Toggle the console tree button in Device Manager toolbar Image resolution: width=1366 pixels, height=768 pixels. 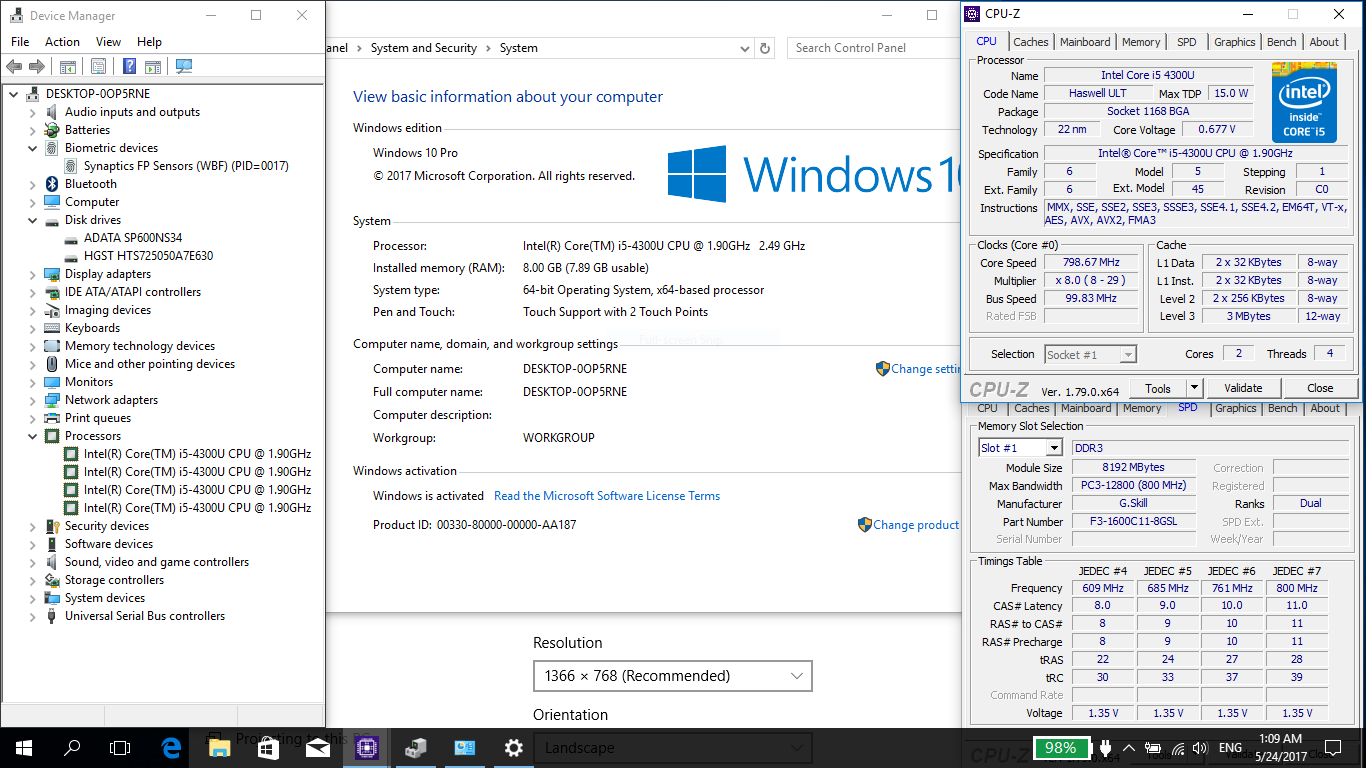67,66
